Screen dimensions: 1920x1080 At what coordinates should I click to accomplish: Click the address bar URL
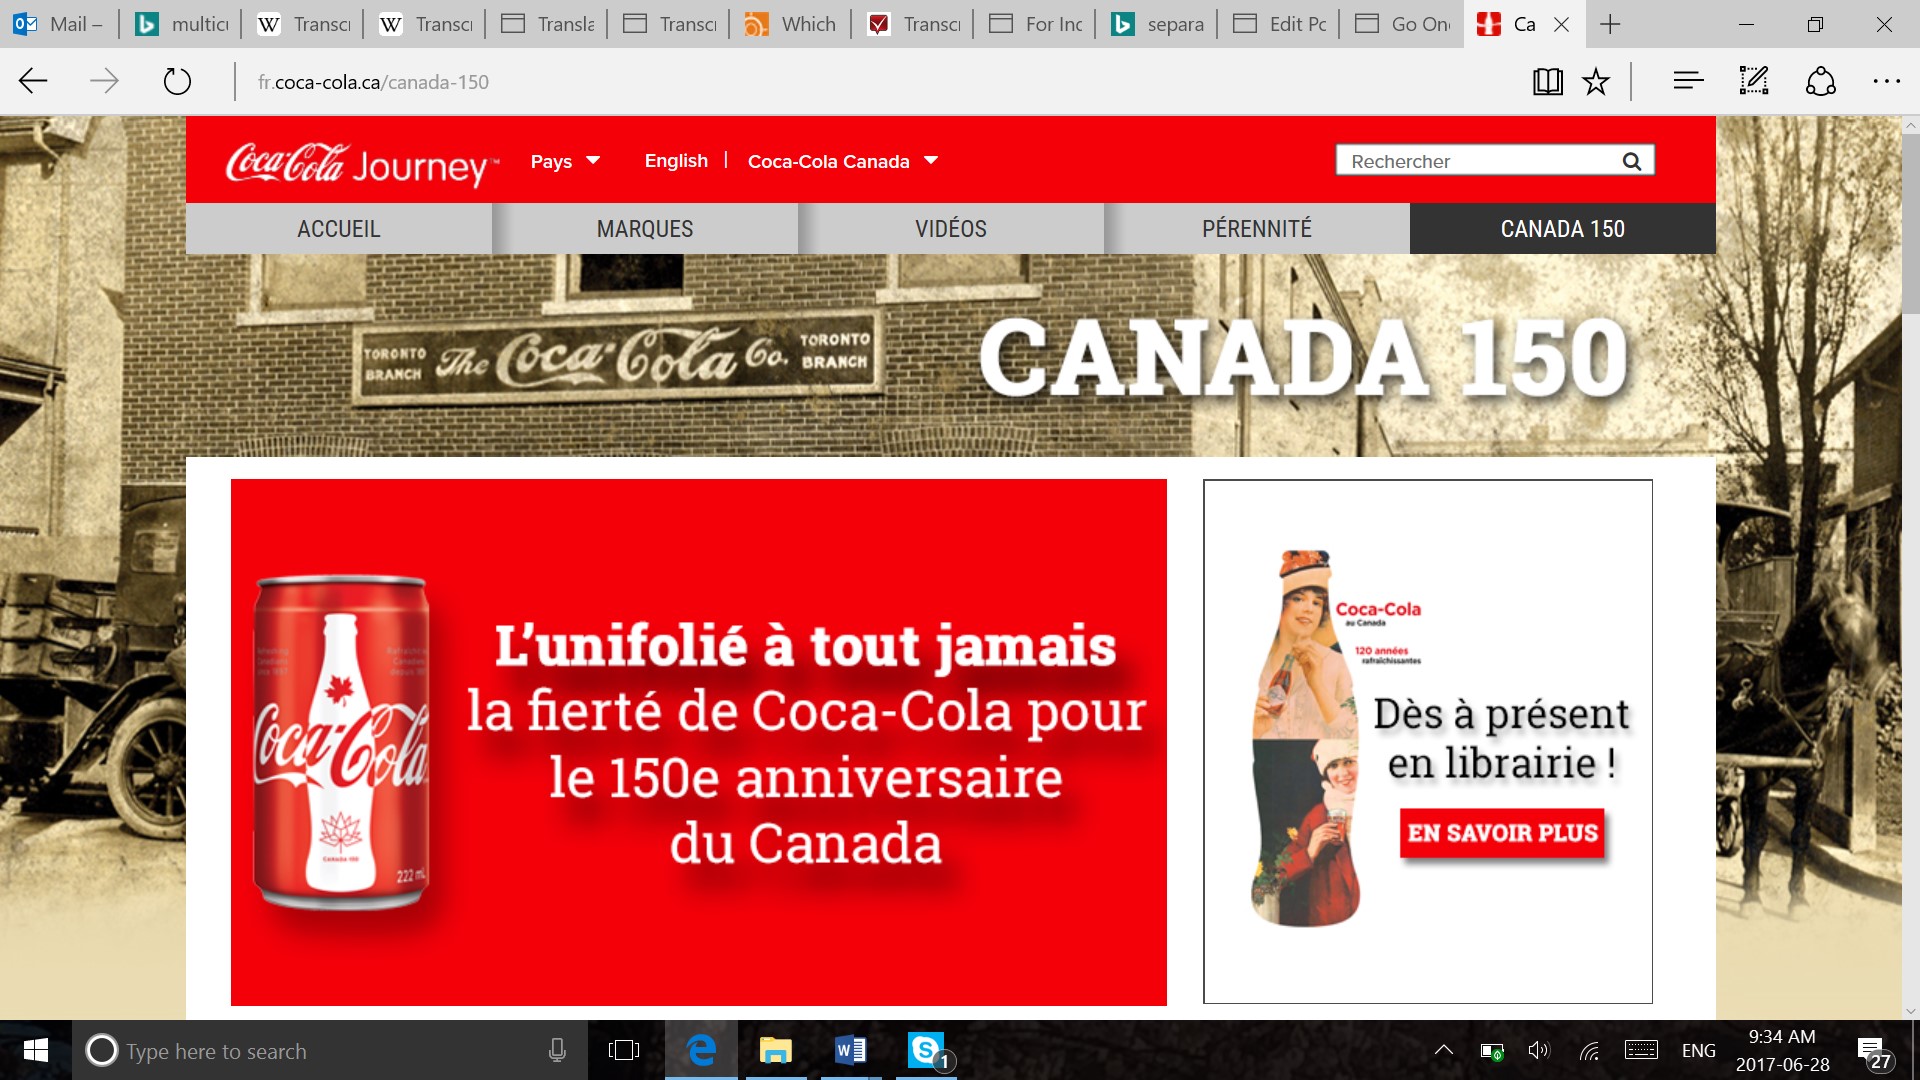click(373, 82)
